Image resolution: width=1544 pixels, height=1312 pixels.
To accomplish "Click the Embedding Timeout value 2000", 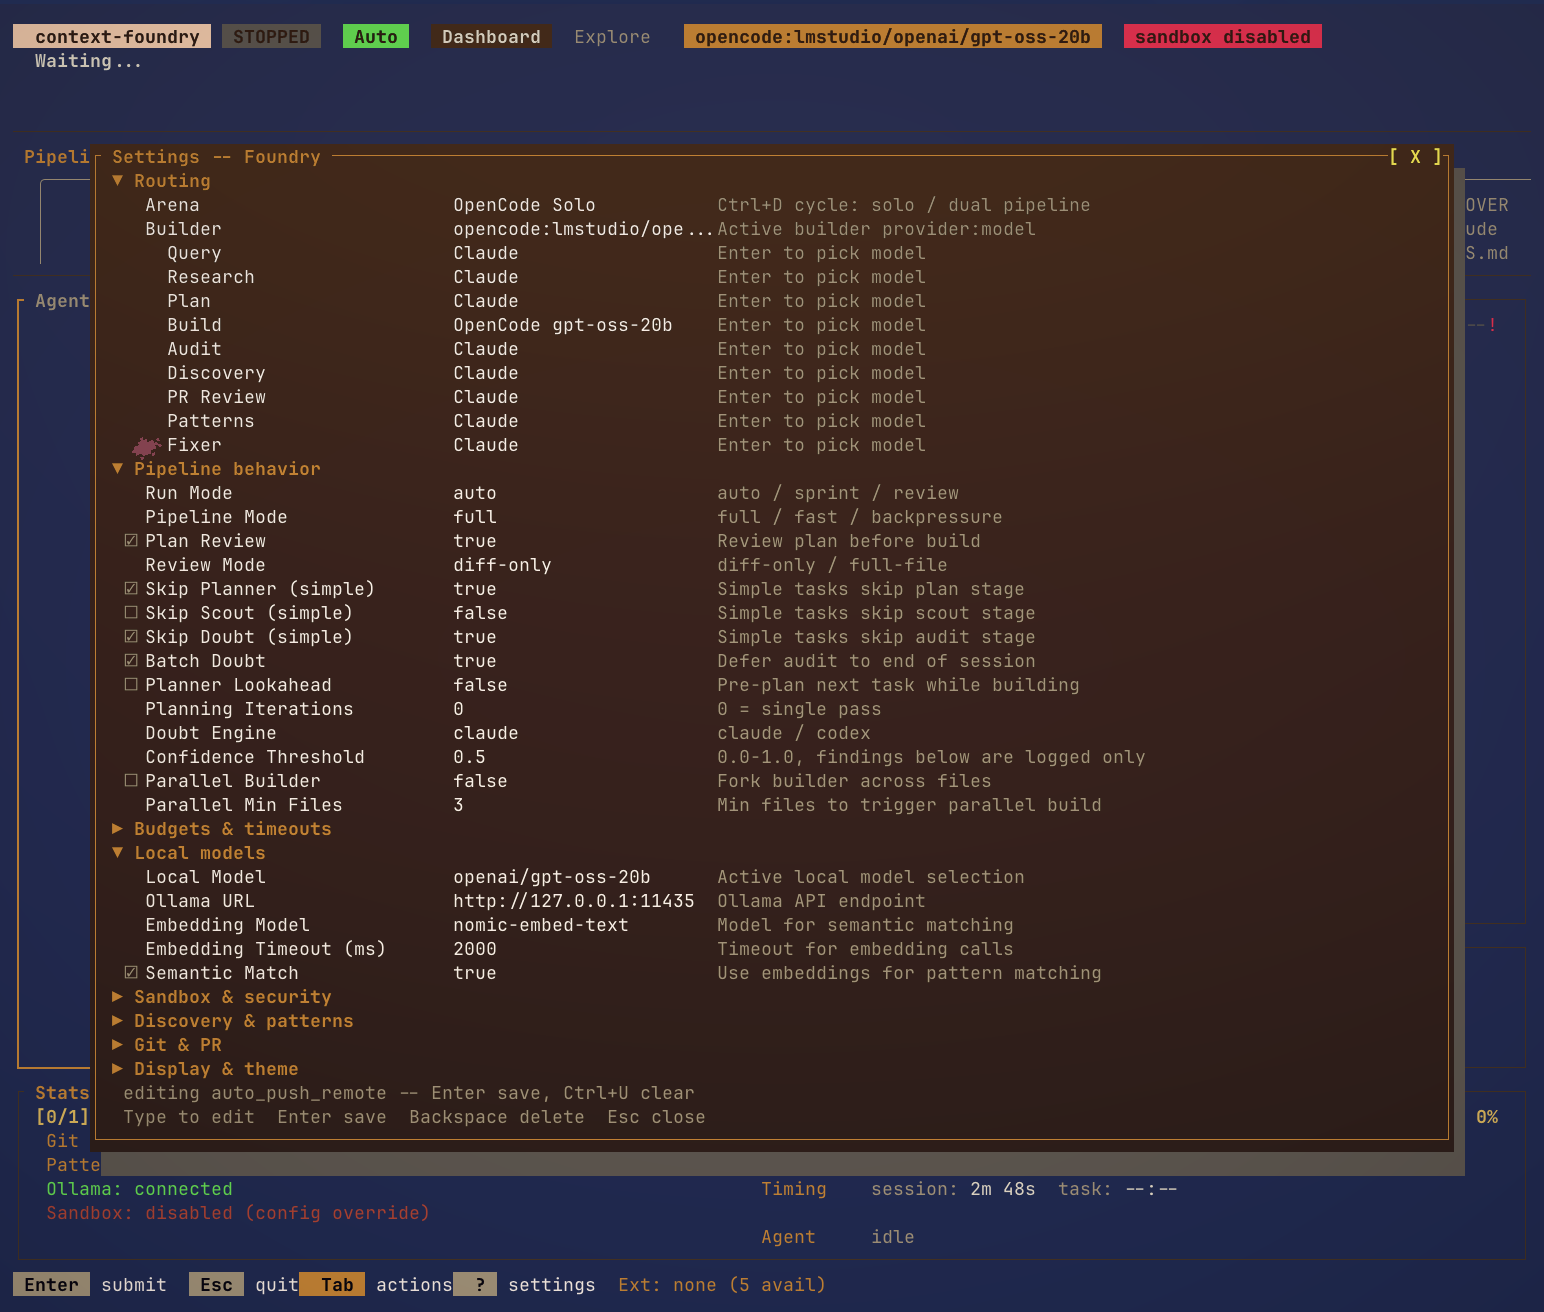I will pos(475,949).
